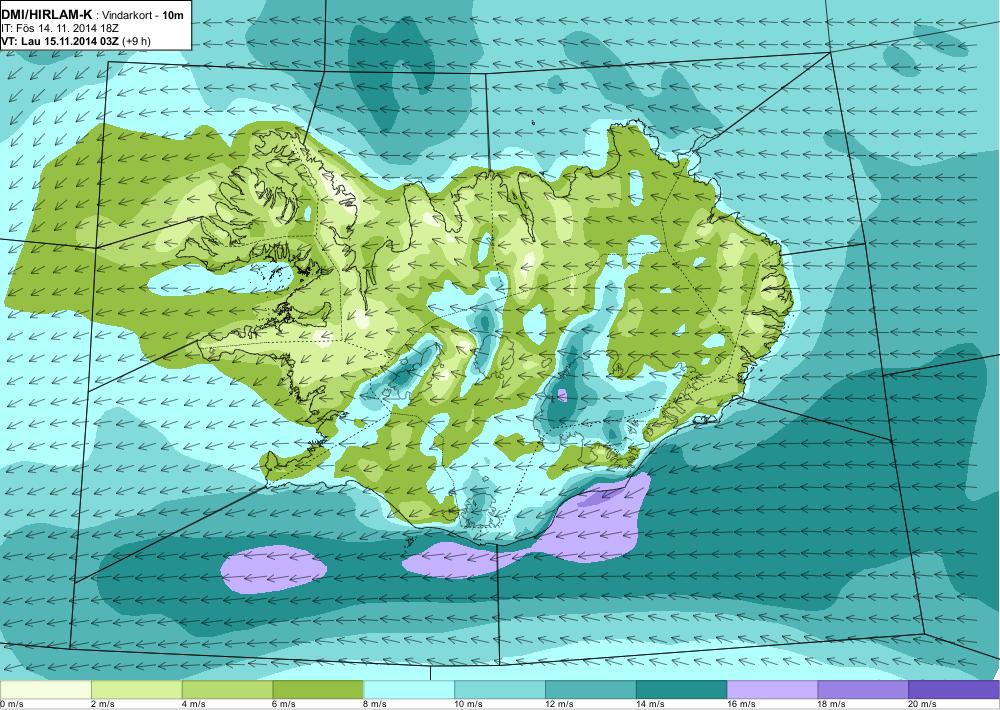The image size is (1000, 710).
Task: Click the '16 m/s' legend label
Action: coord(741,704)
